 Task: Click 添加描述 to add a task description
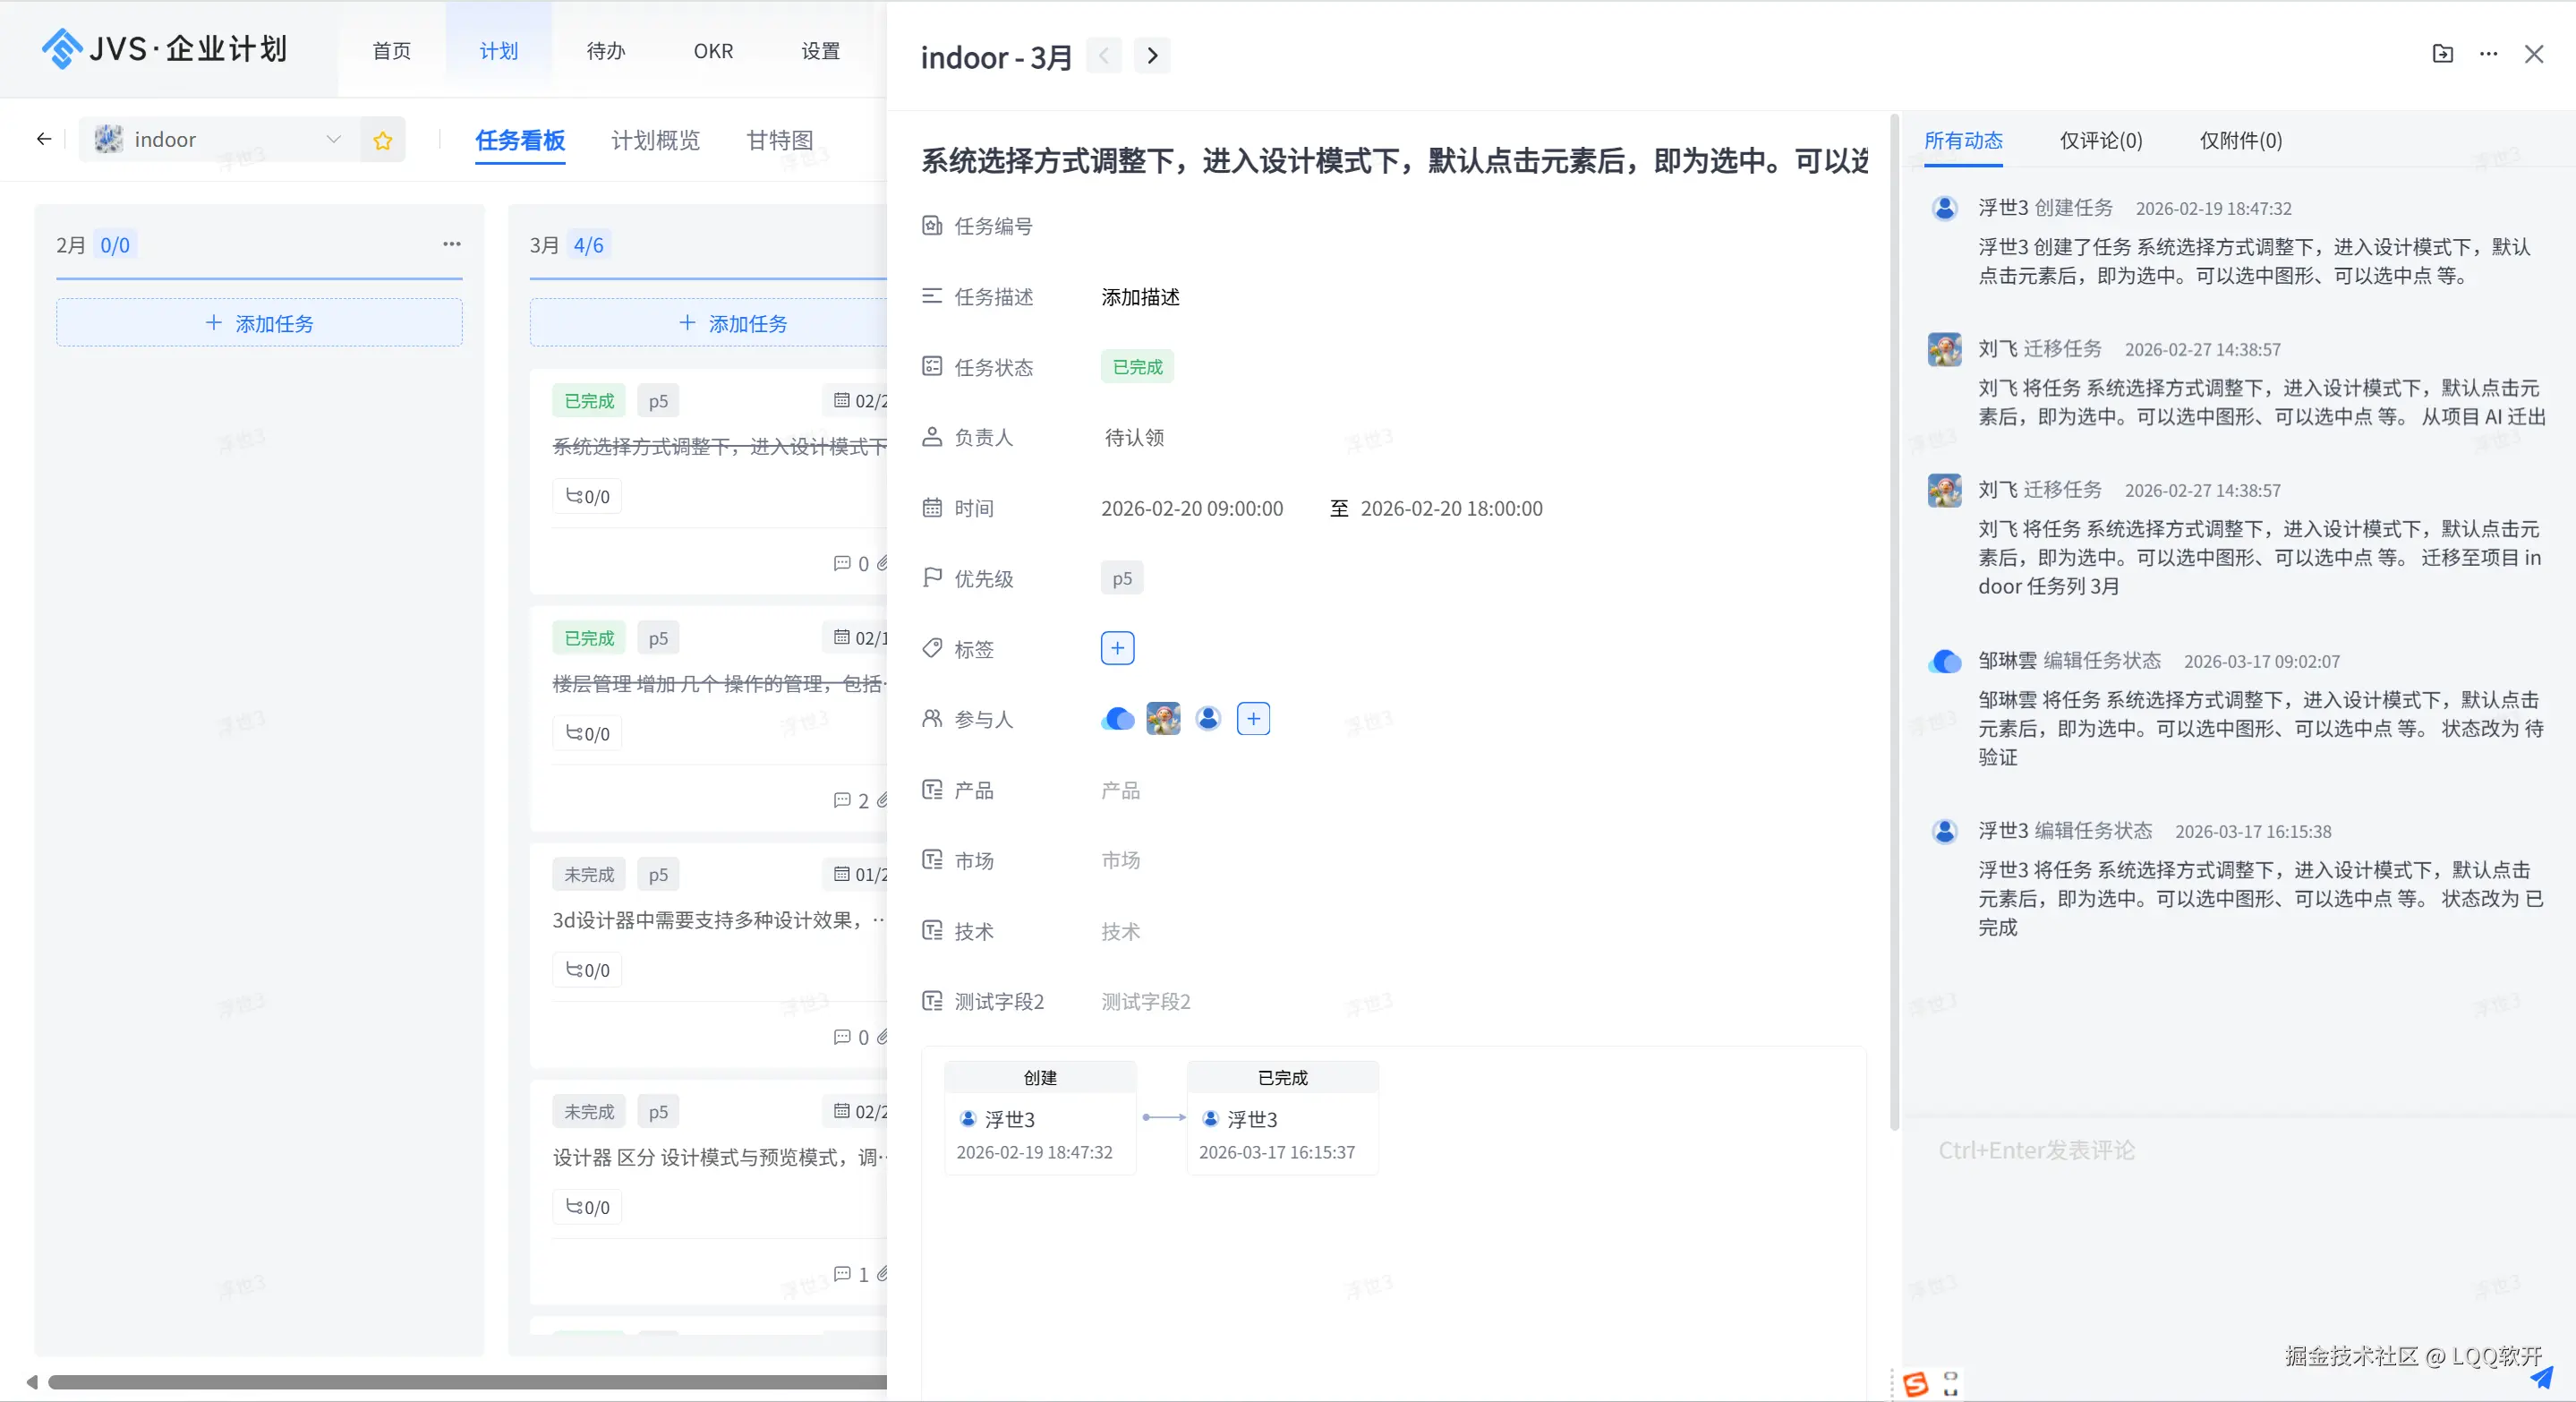click(1139, 296)
